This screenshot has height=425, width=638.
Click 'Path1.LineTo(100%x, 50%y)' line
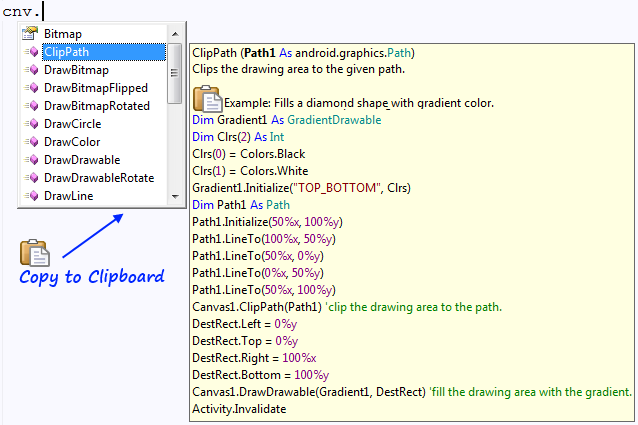click(x=264, y=239)
